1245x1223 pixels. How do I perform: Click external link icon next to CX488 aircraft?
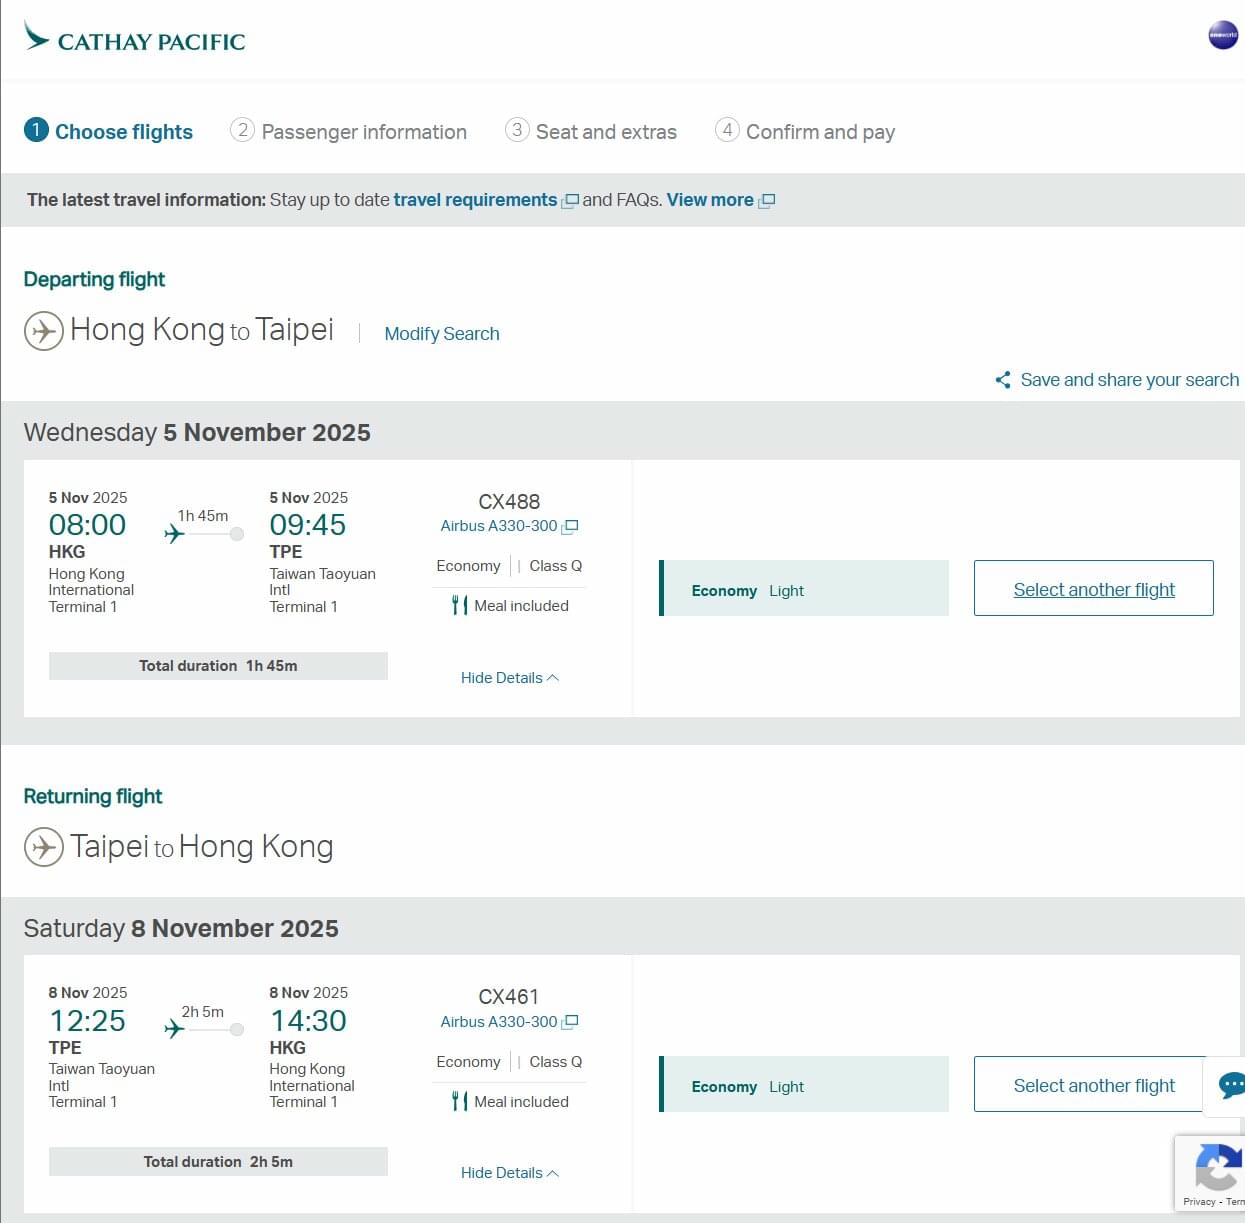[571, 526]
